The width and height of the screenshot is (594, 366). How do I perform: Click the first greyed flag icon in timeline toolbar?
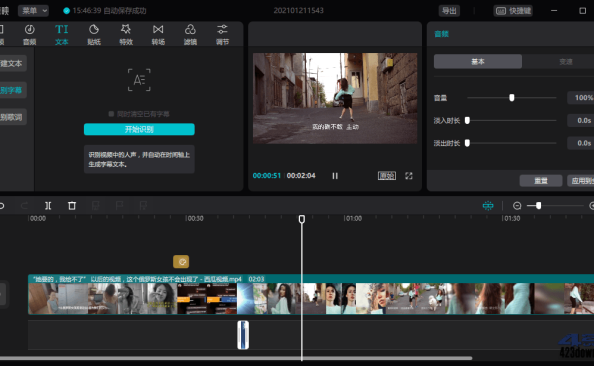point(96,206)
